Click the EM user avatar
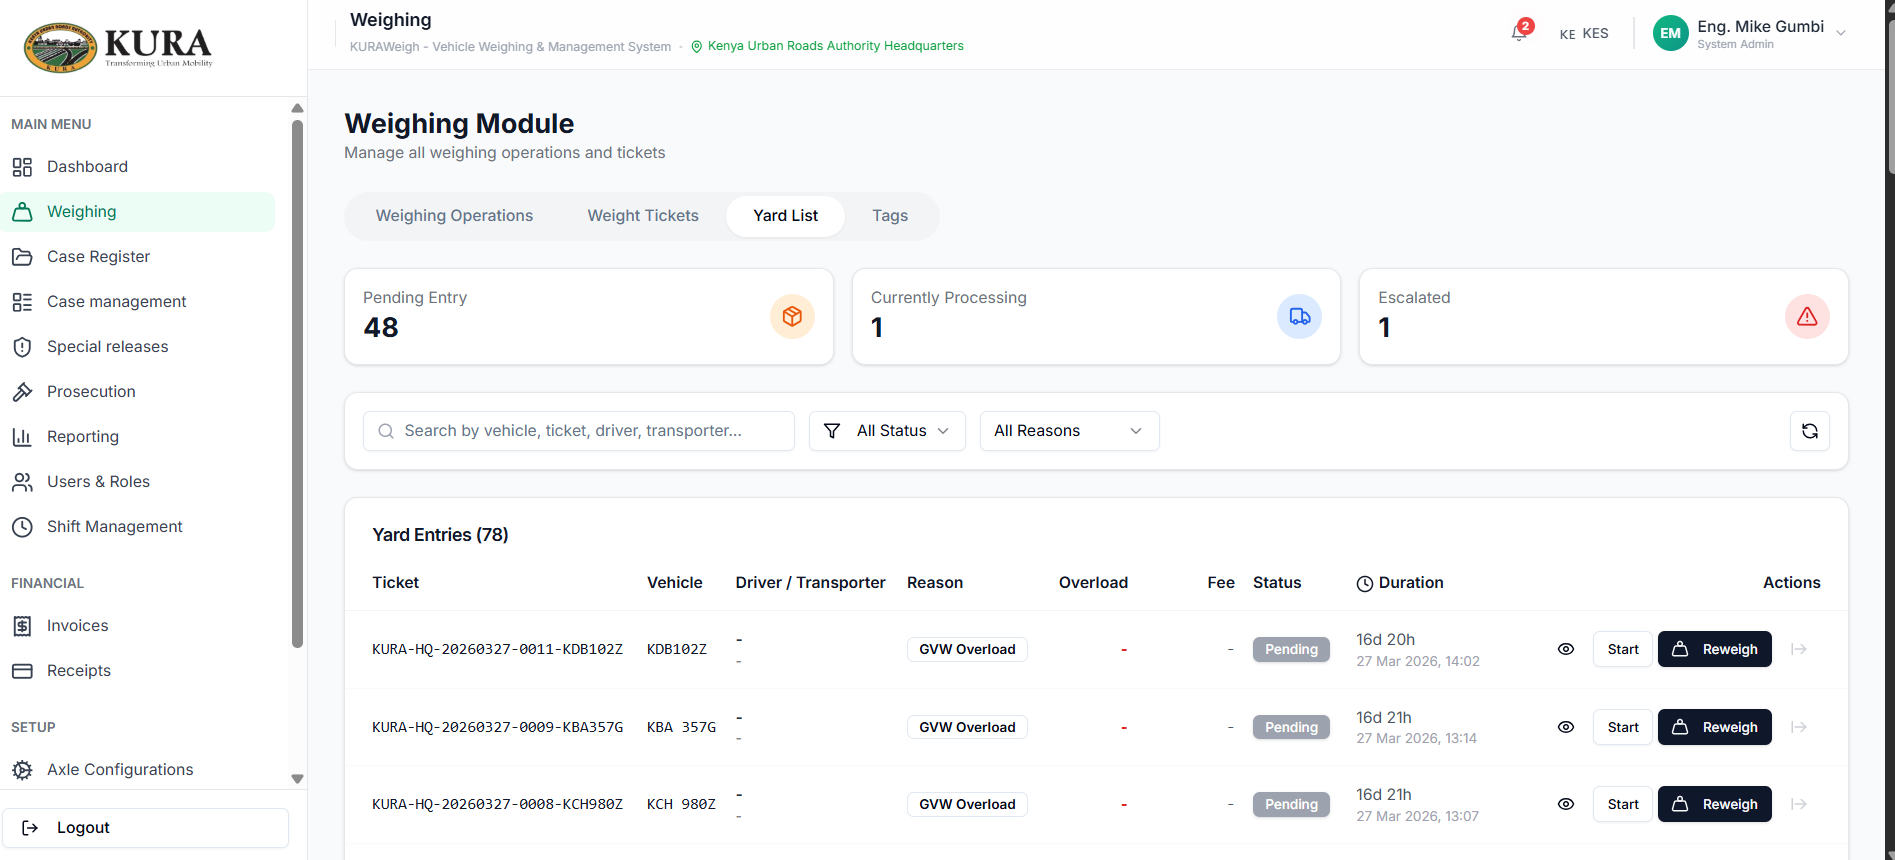Screen dimensions: 1895x860 pos(1670,33)
